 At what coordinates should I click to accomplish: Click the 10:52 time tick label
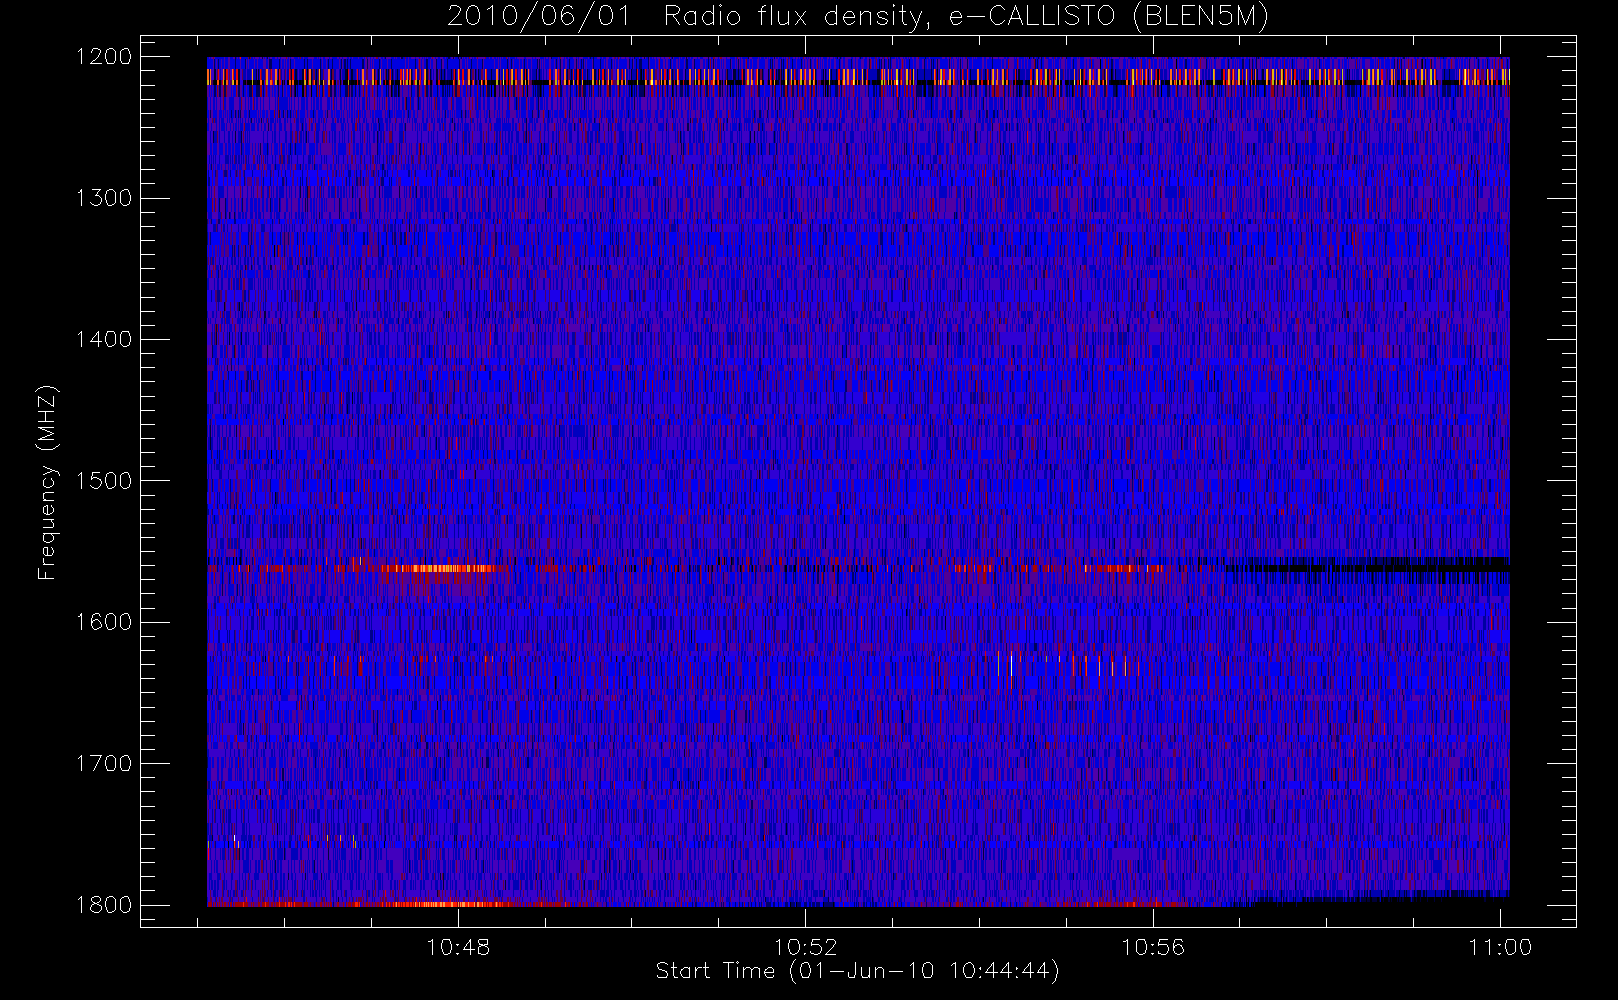pos(806,947)
